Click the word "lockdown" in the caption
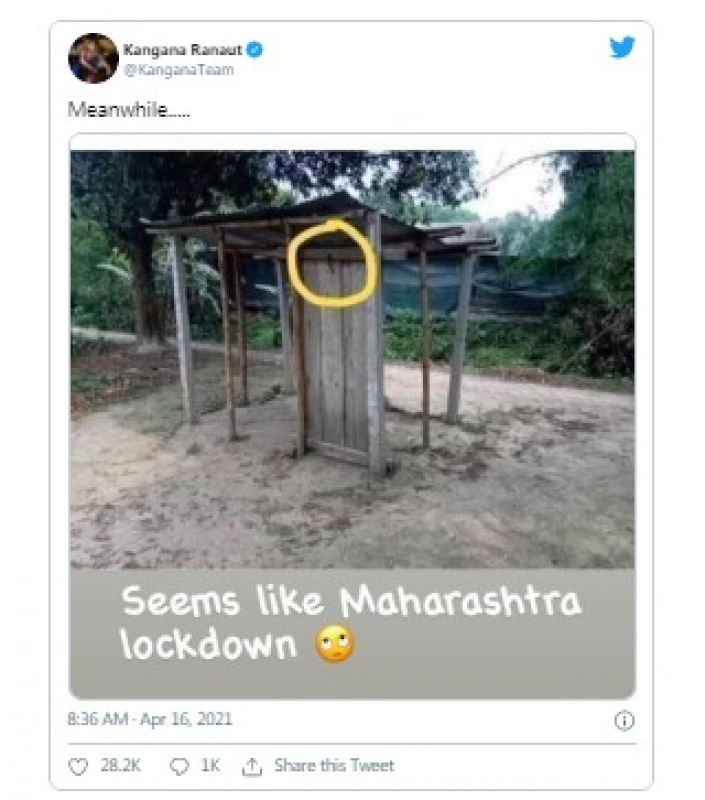This screenshot has height=800, width=705. coord(208,644)
